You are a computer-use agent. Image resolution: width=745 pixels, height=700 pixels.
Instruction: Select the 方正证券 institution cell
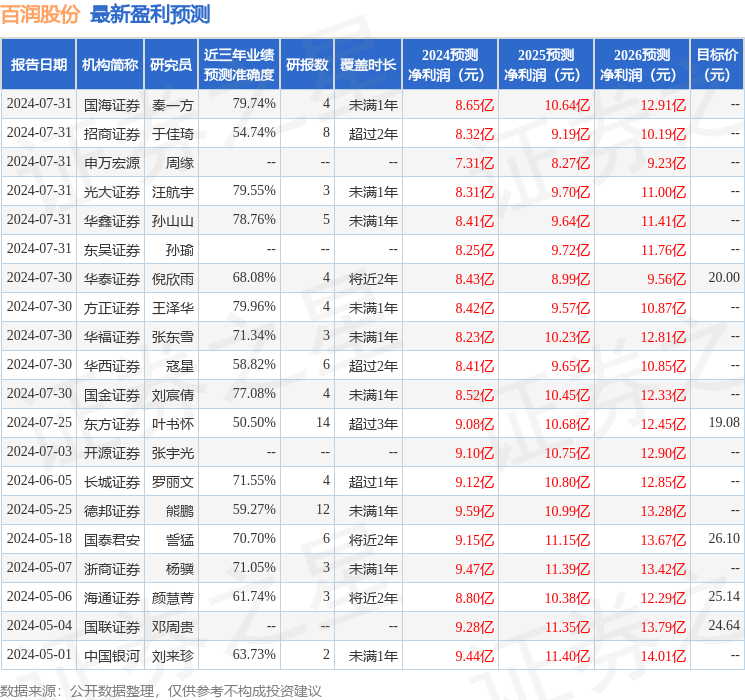pyautogui.click(x=112, y=308)
